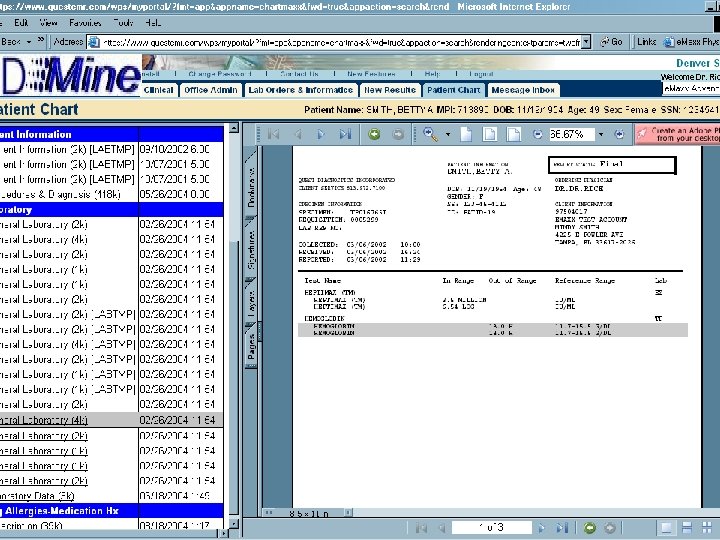Image resolution: width=720 pixels, height=540 pixels.
Task: Click green previous view button in top toolbar
Action: coord(374,134)
